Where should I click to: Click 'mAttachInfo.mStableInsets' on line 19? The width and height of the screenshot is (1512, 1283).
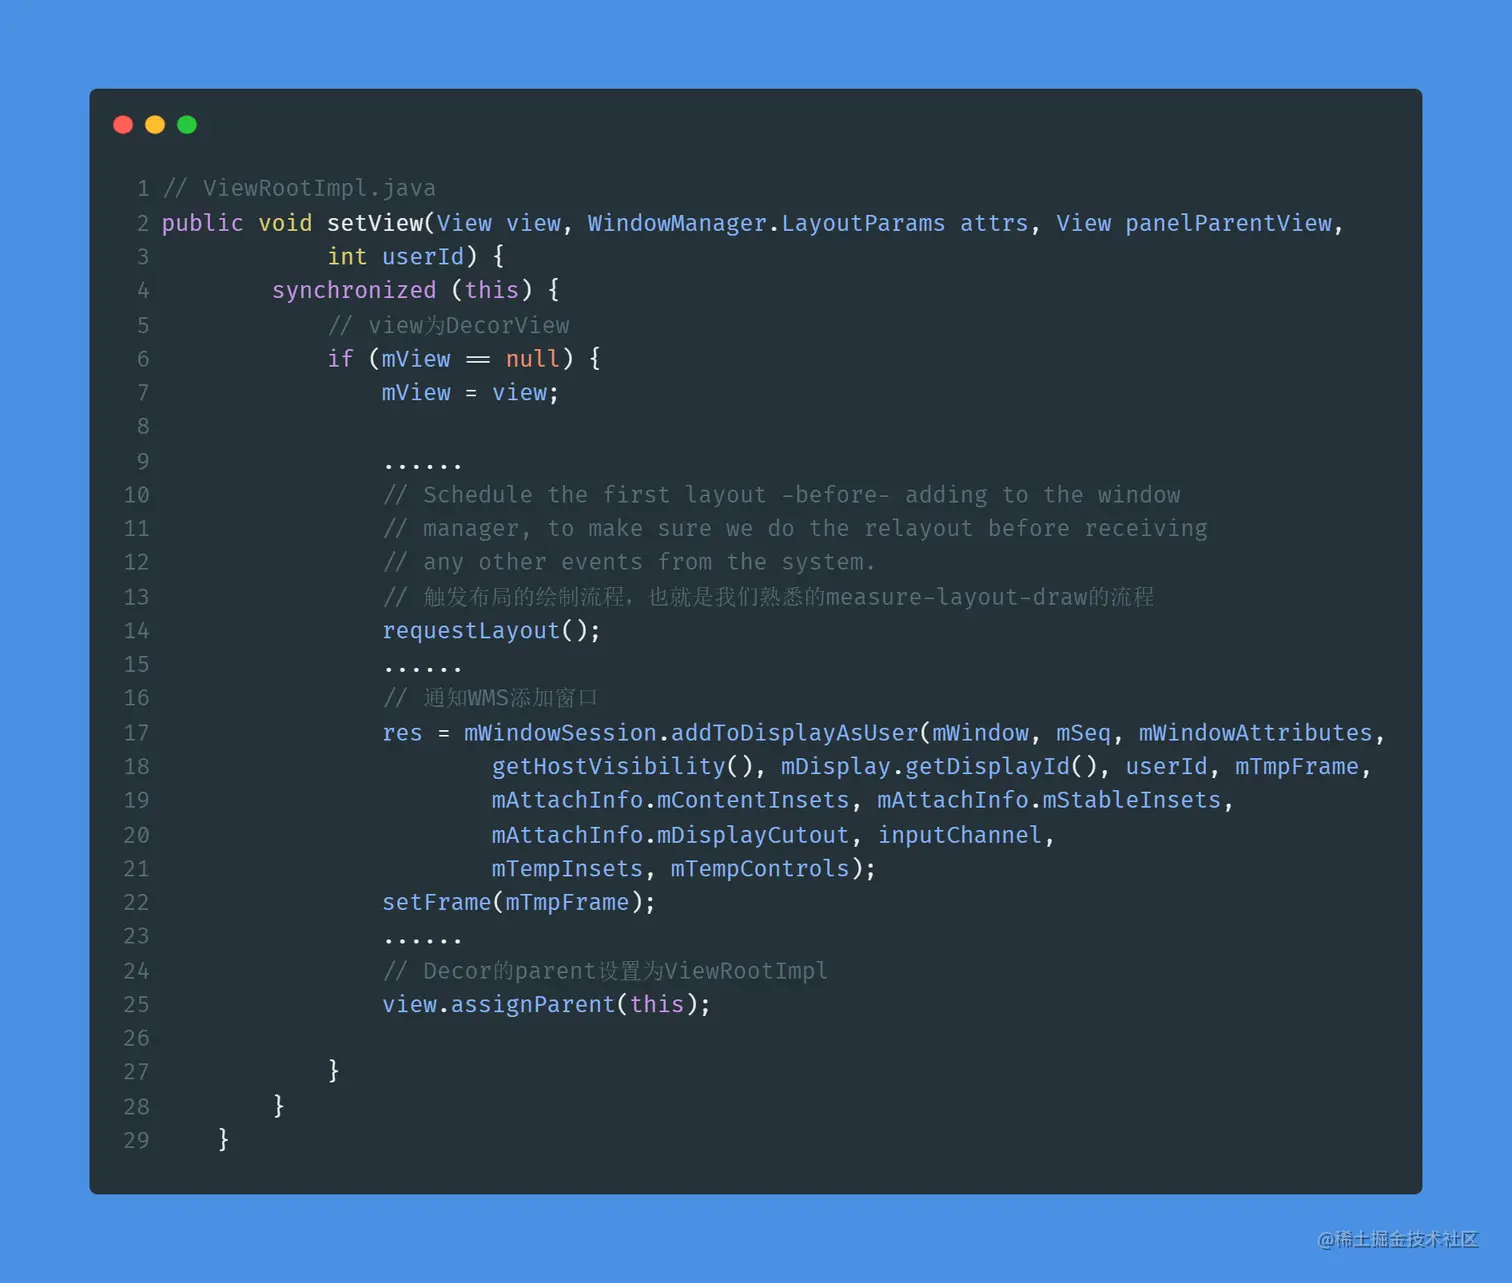coord(1049,801)
